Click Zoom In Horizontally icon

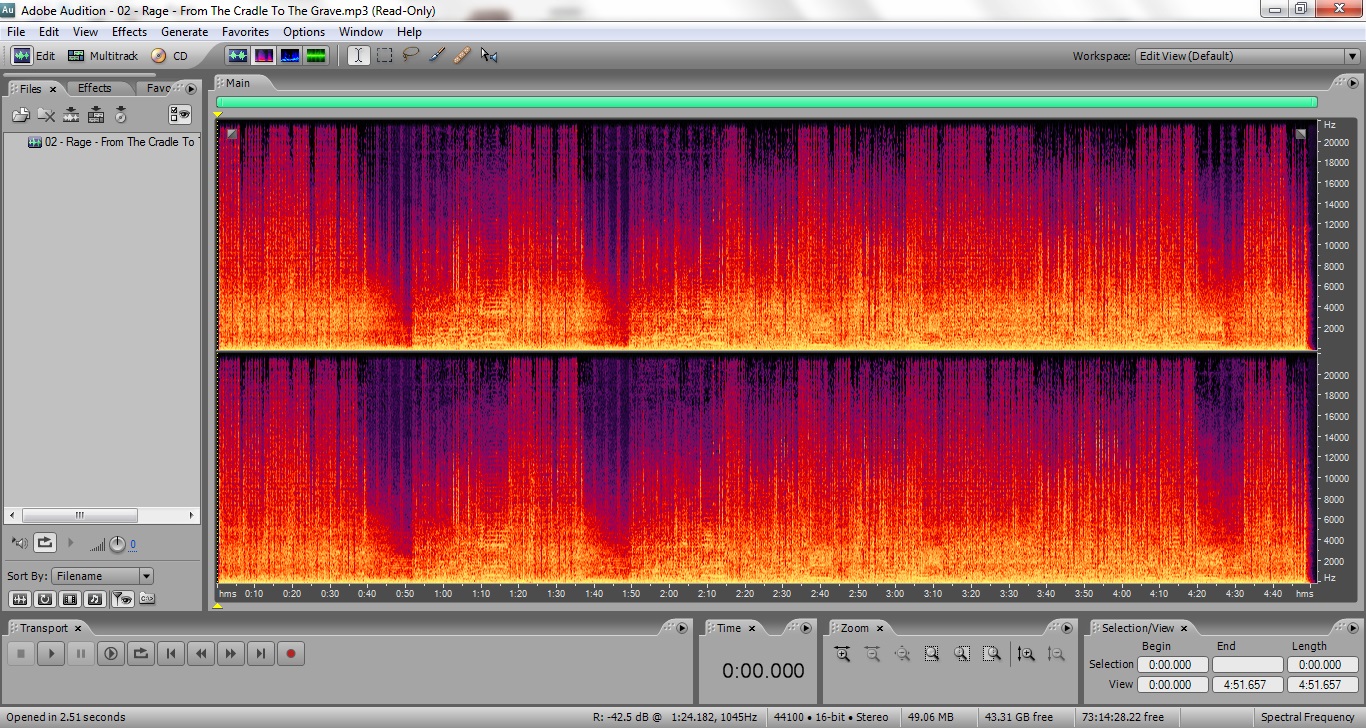click(x=842, y=654)
